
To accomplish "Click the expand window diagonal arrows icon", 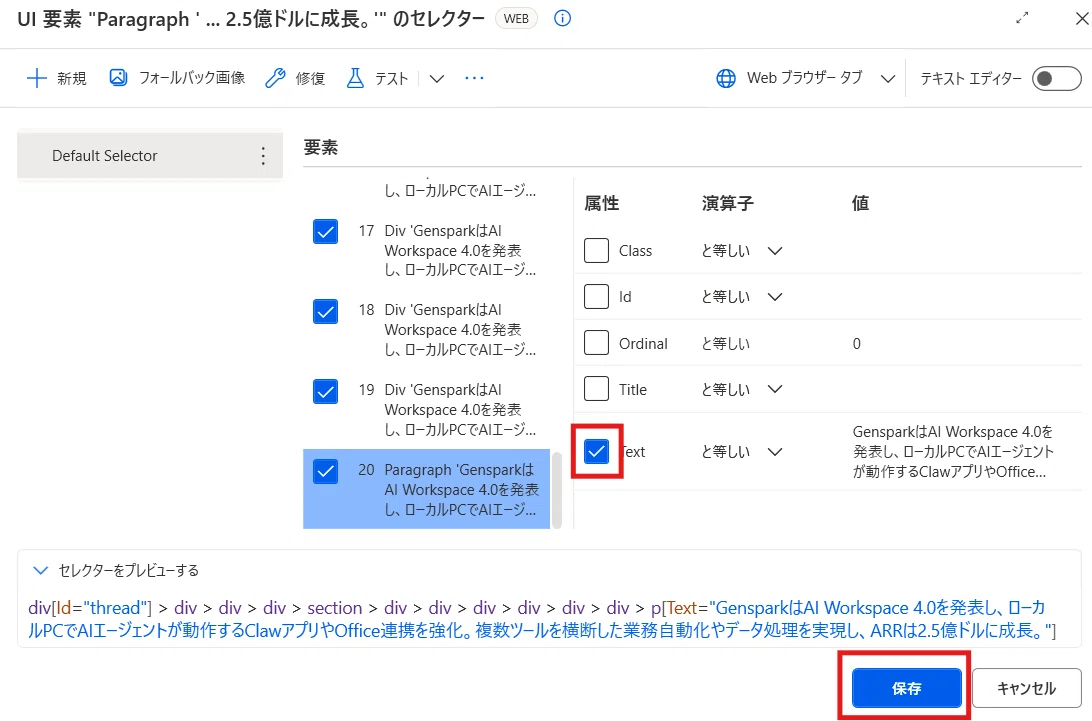I will point(1022,18).
